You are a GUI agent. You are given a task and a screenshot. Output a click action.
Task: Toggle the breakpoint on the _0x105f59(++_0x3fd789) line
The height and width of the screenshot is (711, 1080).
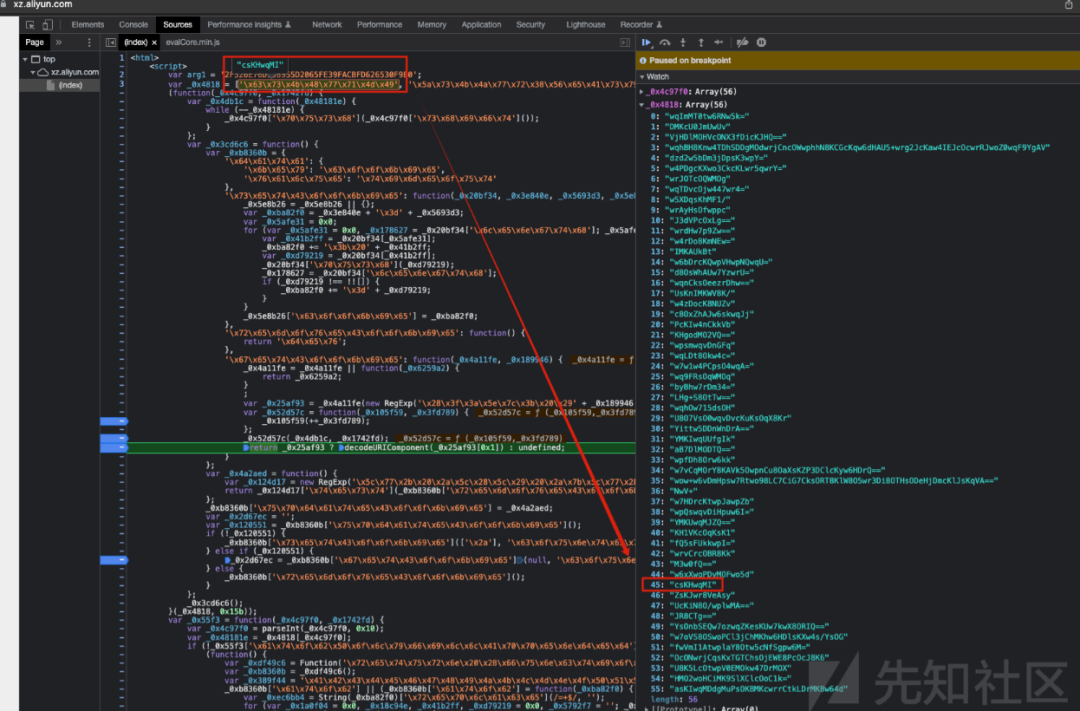114,420
